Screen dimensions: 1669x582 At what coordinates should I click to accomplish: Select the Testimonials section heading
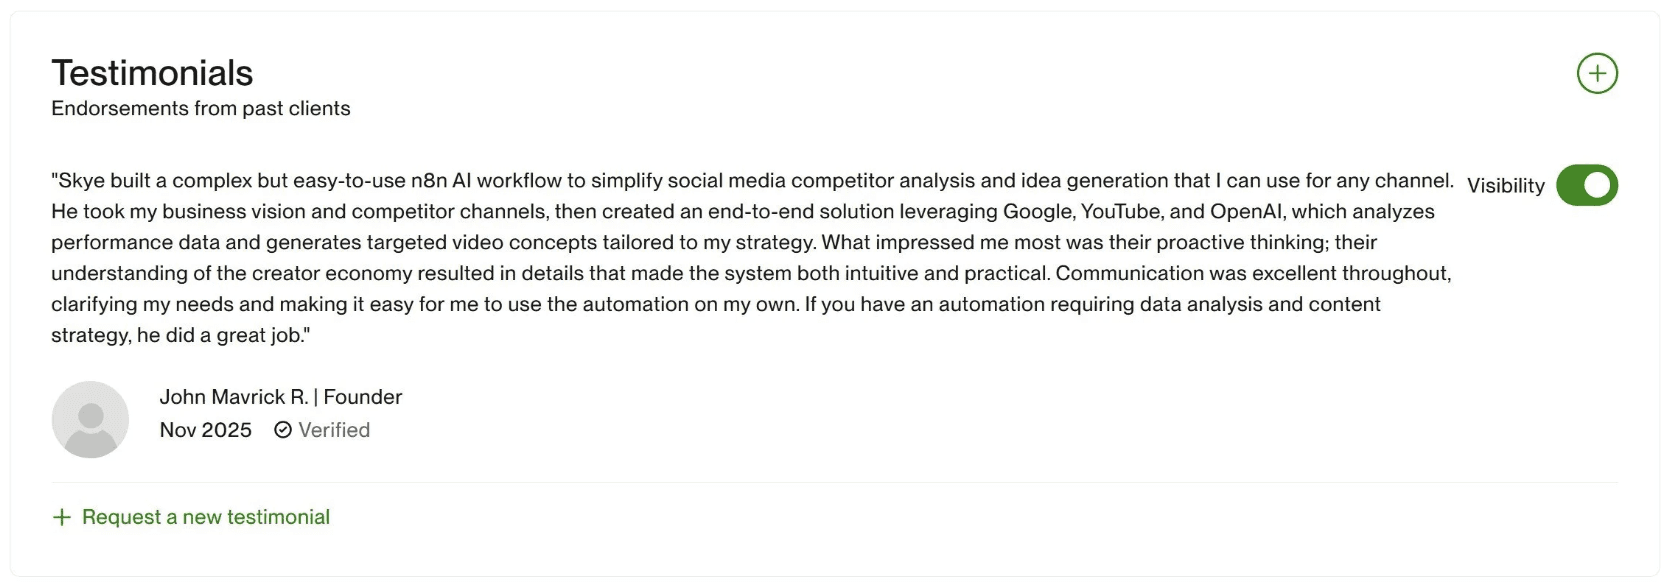tap(151, 72)
